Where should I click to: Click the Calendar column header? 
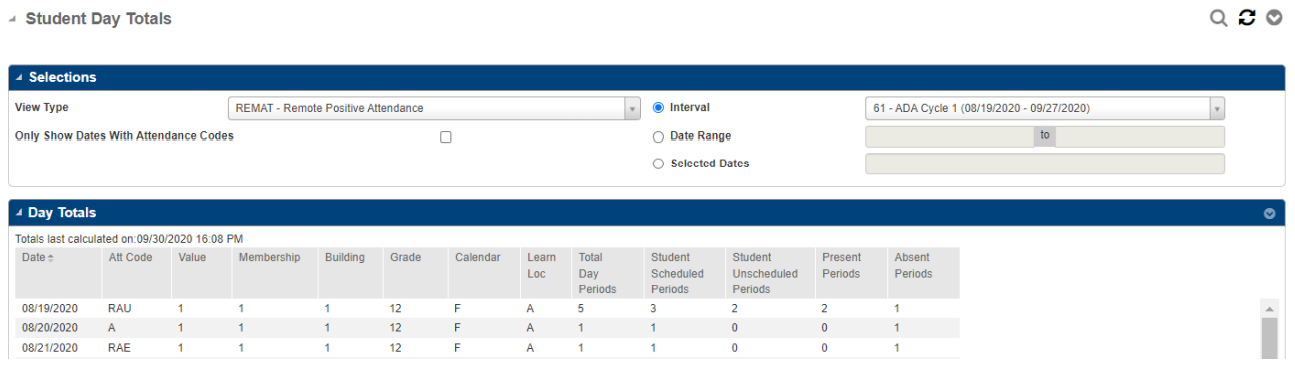[x=483, y=273]
